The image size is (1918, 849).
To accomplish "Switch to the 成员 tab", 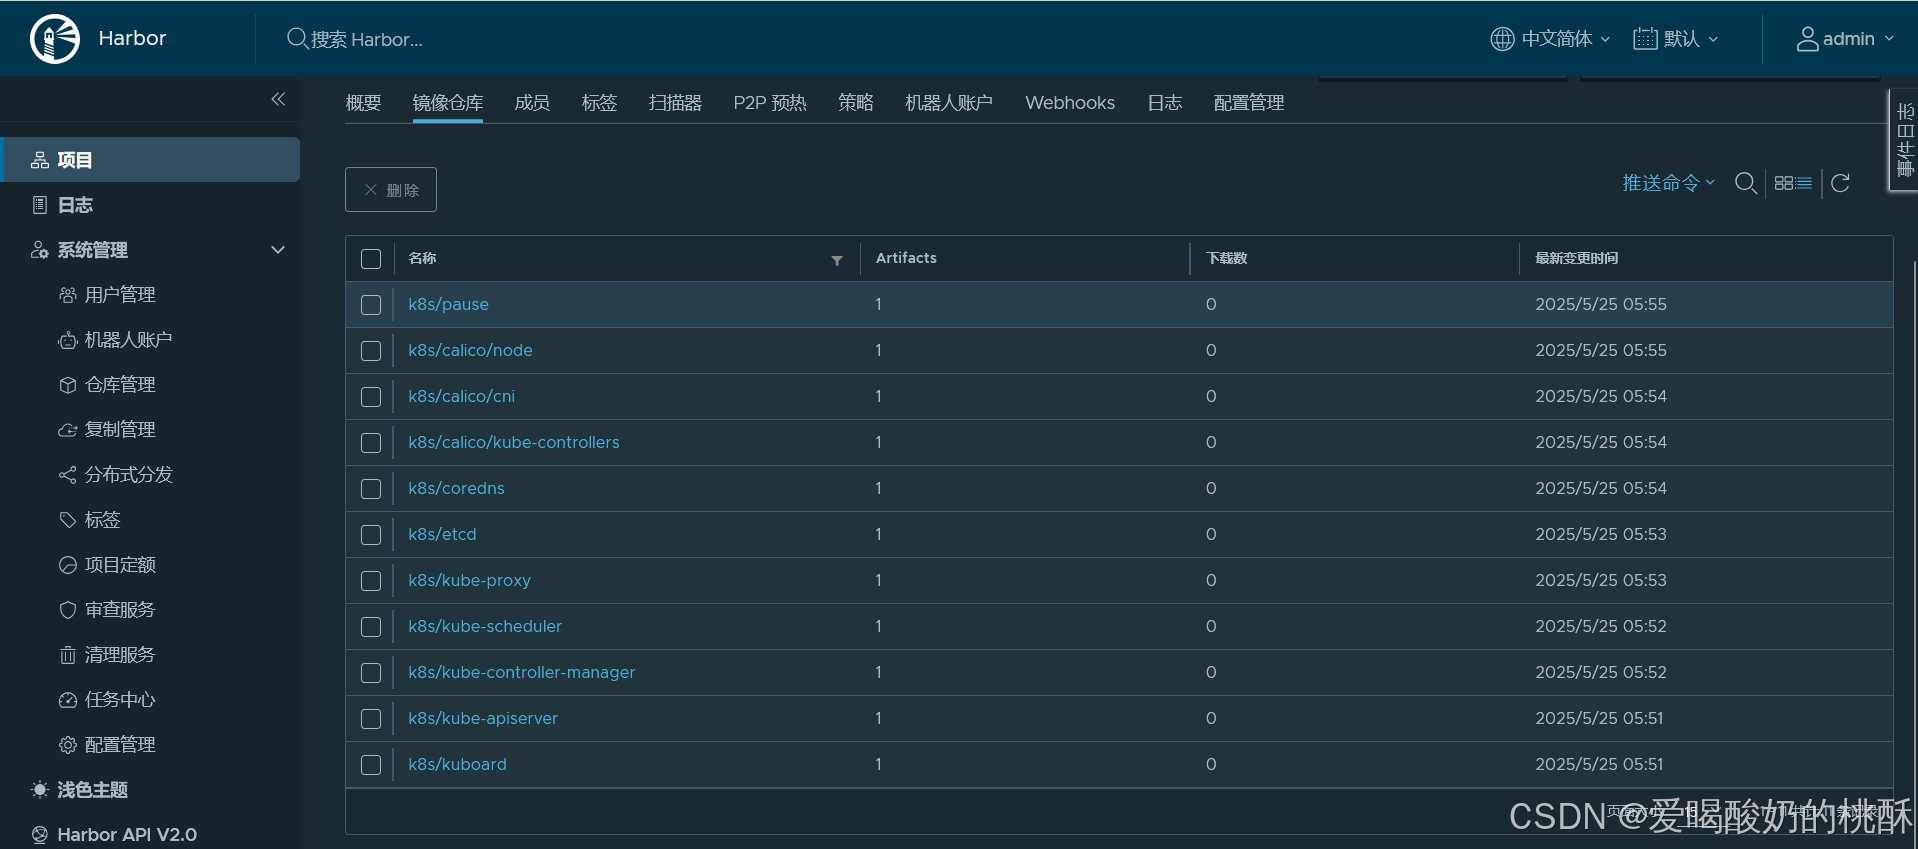I will click(x=532, y=103).
